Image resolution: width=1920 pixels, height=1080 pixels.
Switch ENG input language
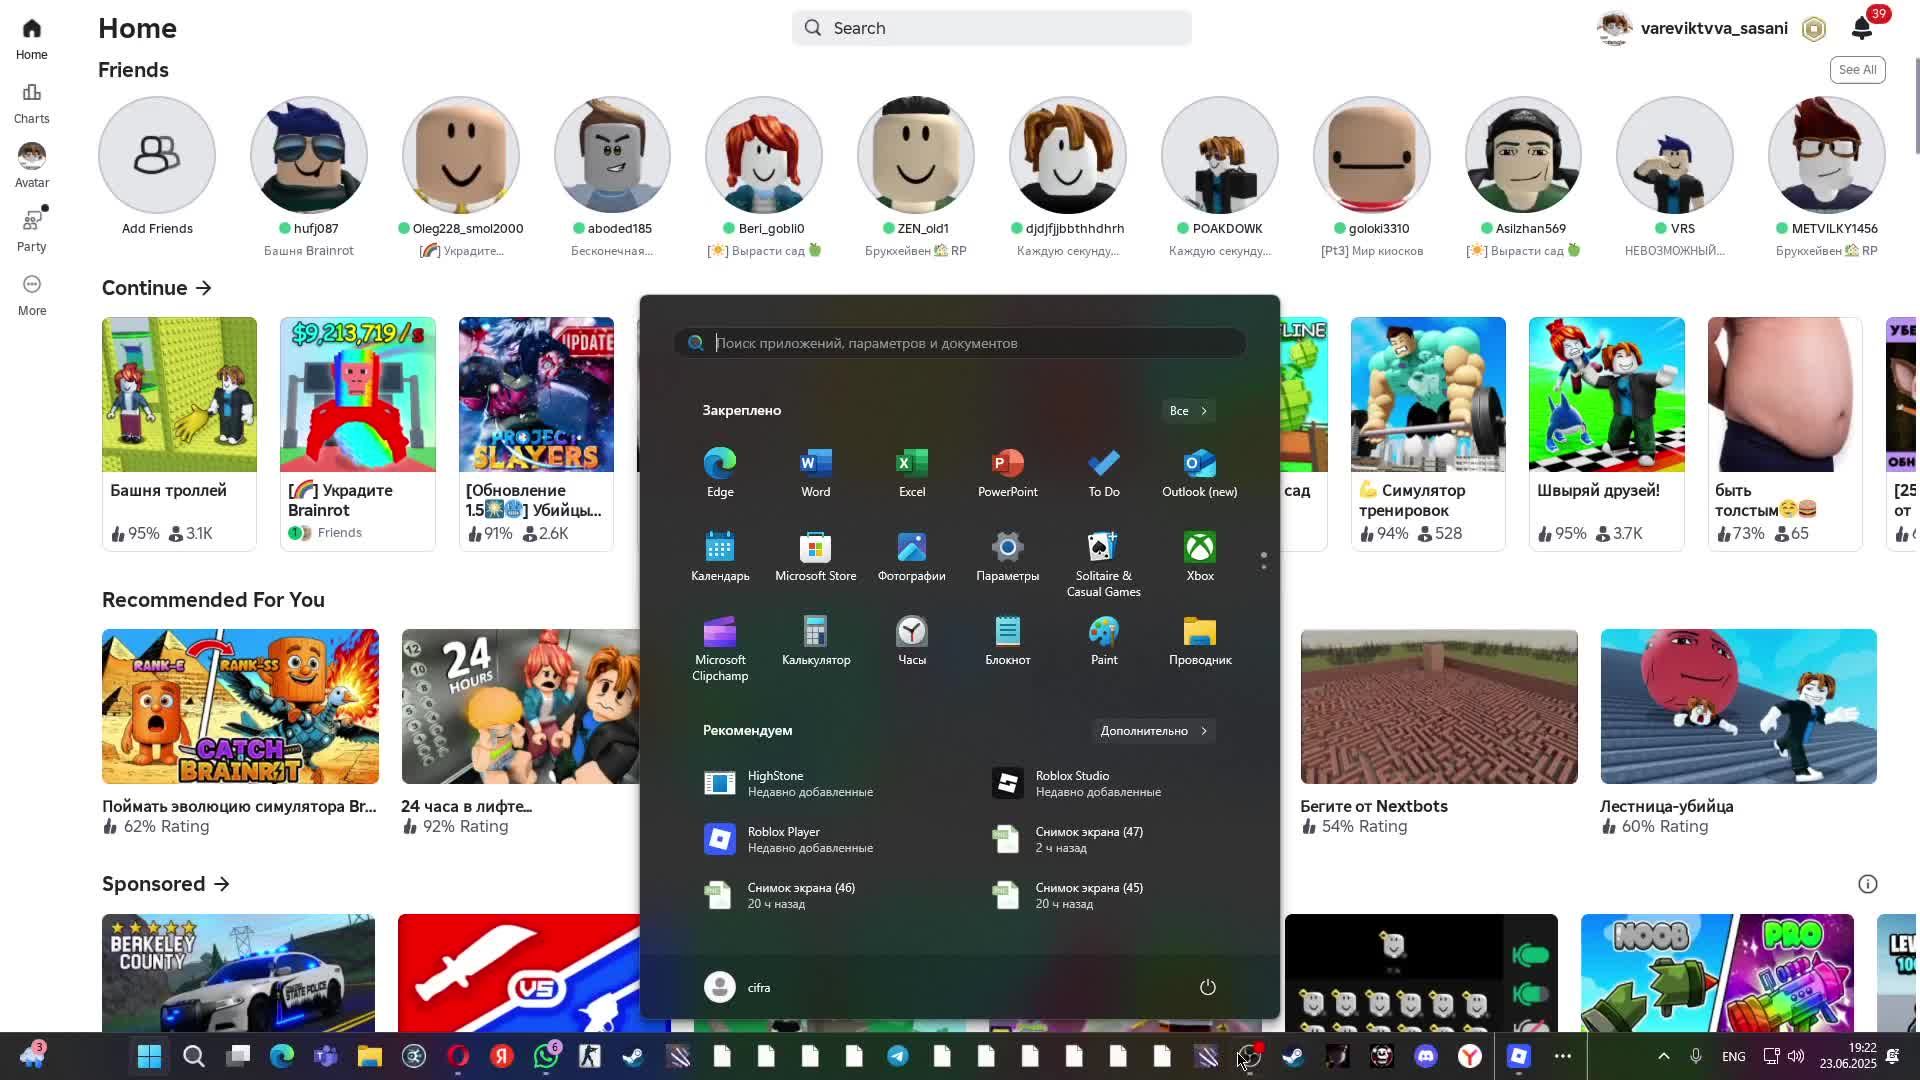click(1734, 1056)
